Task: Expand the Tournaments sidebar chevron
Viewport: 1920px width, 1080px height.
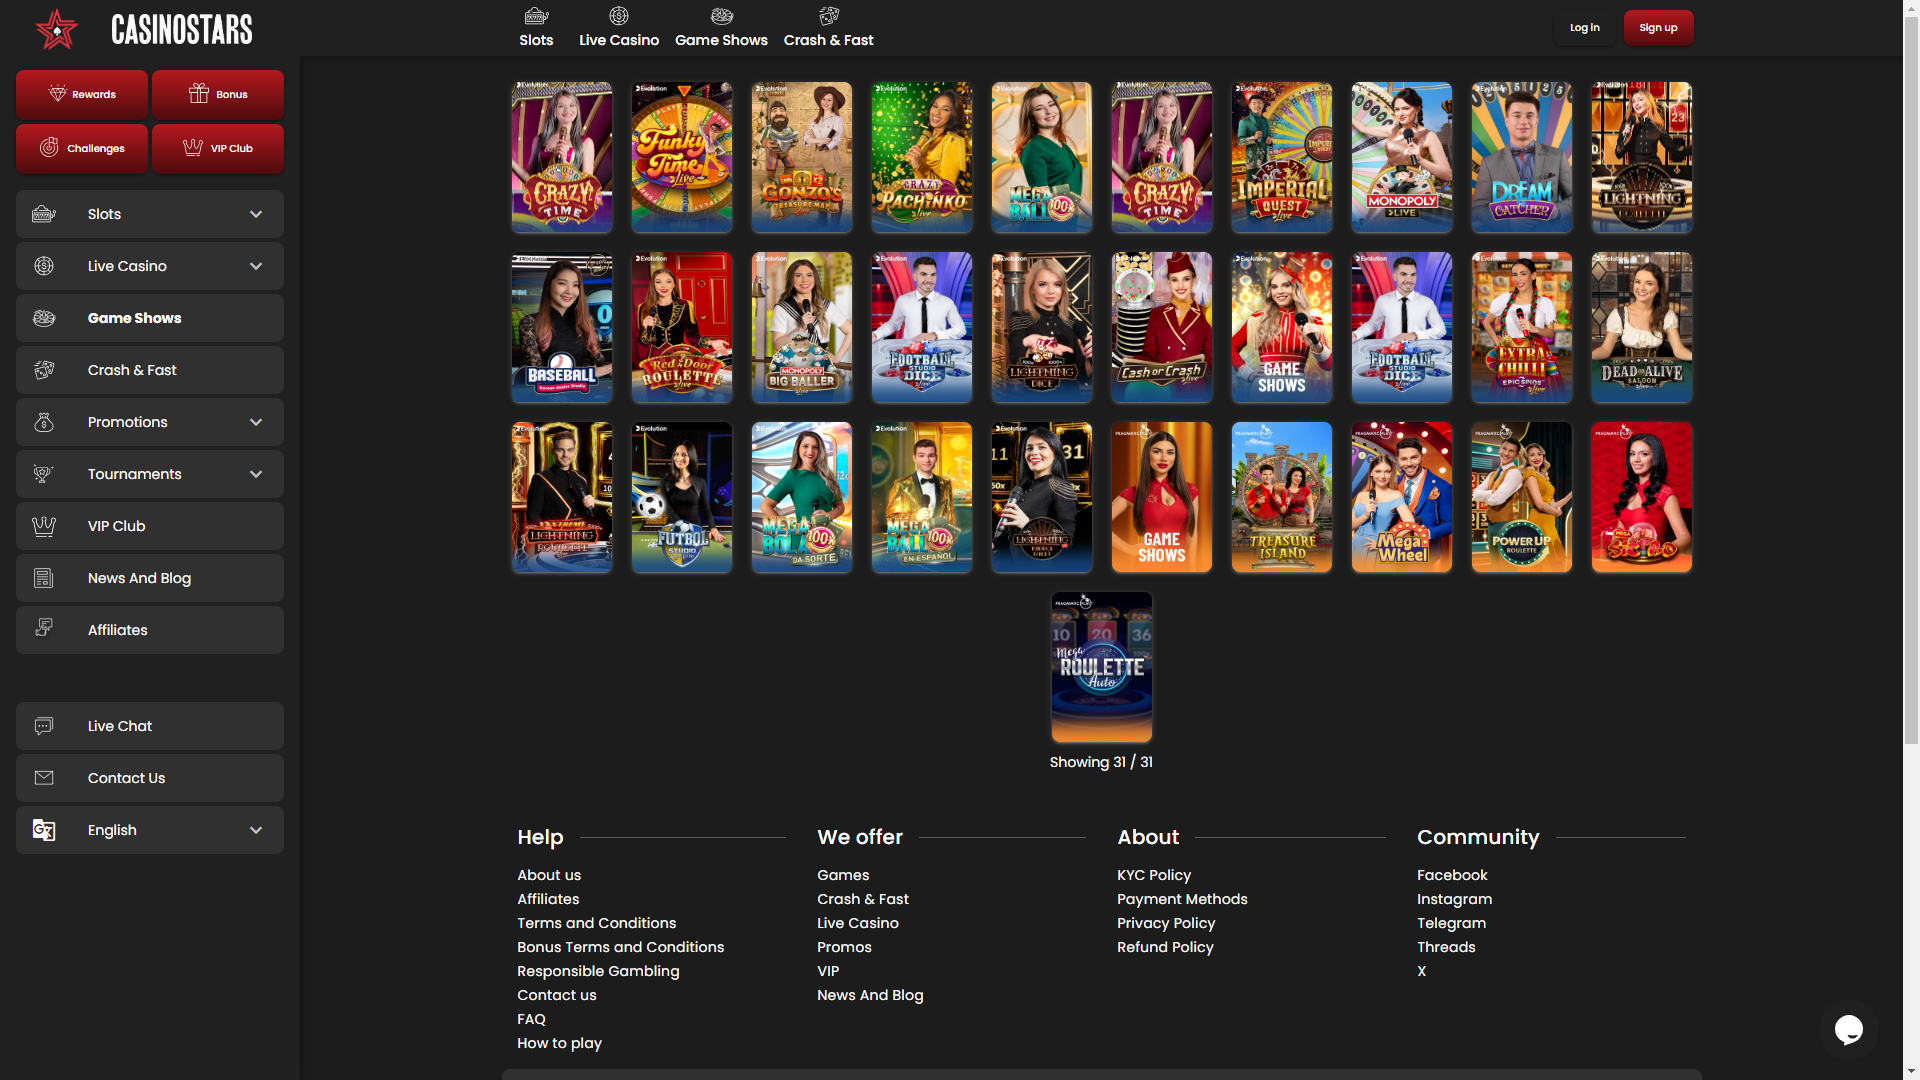Action: 256,474
